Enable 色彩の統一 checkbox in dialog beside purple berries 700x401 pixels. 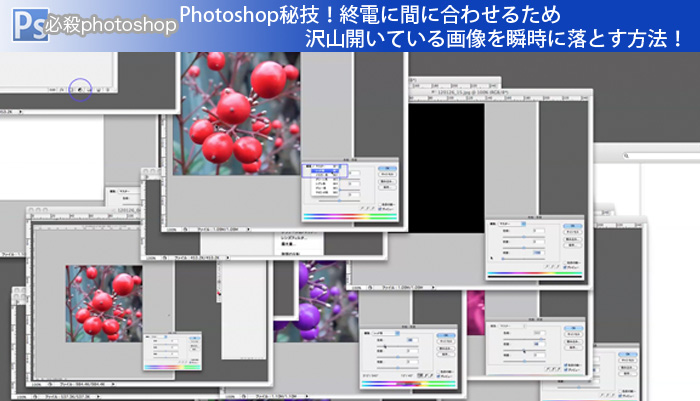[x=438, y=372]
